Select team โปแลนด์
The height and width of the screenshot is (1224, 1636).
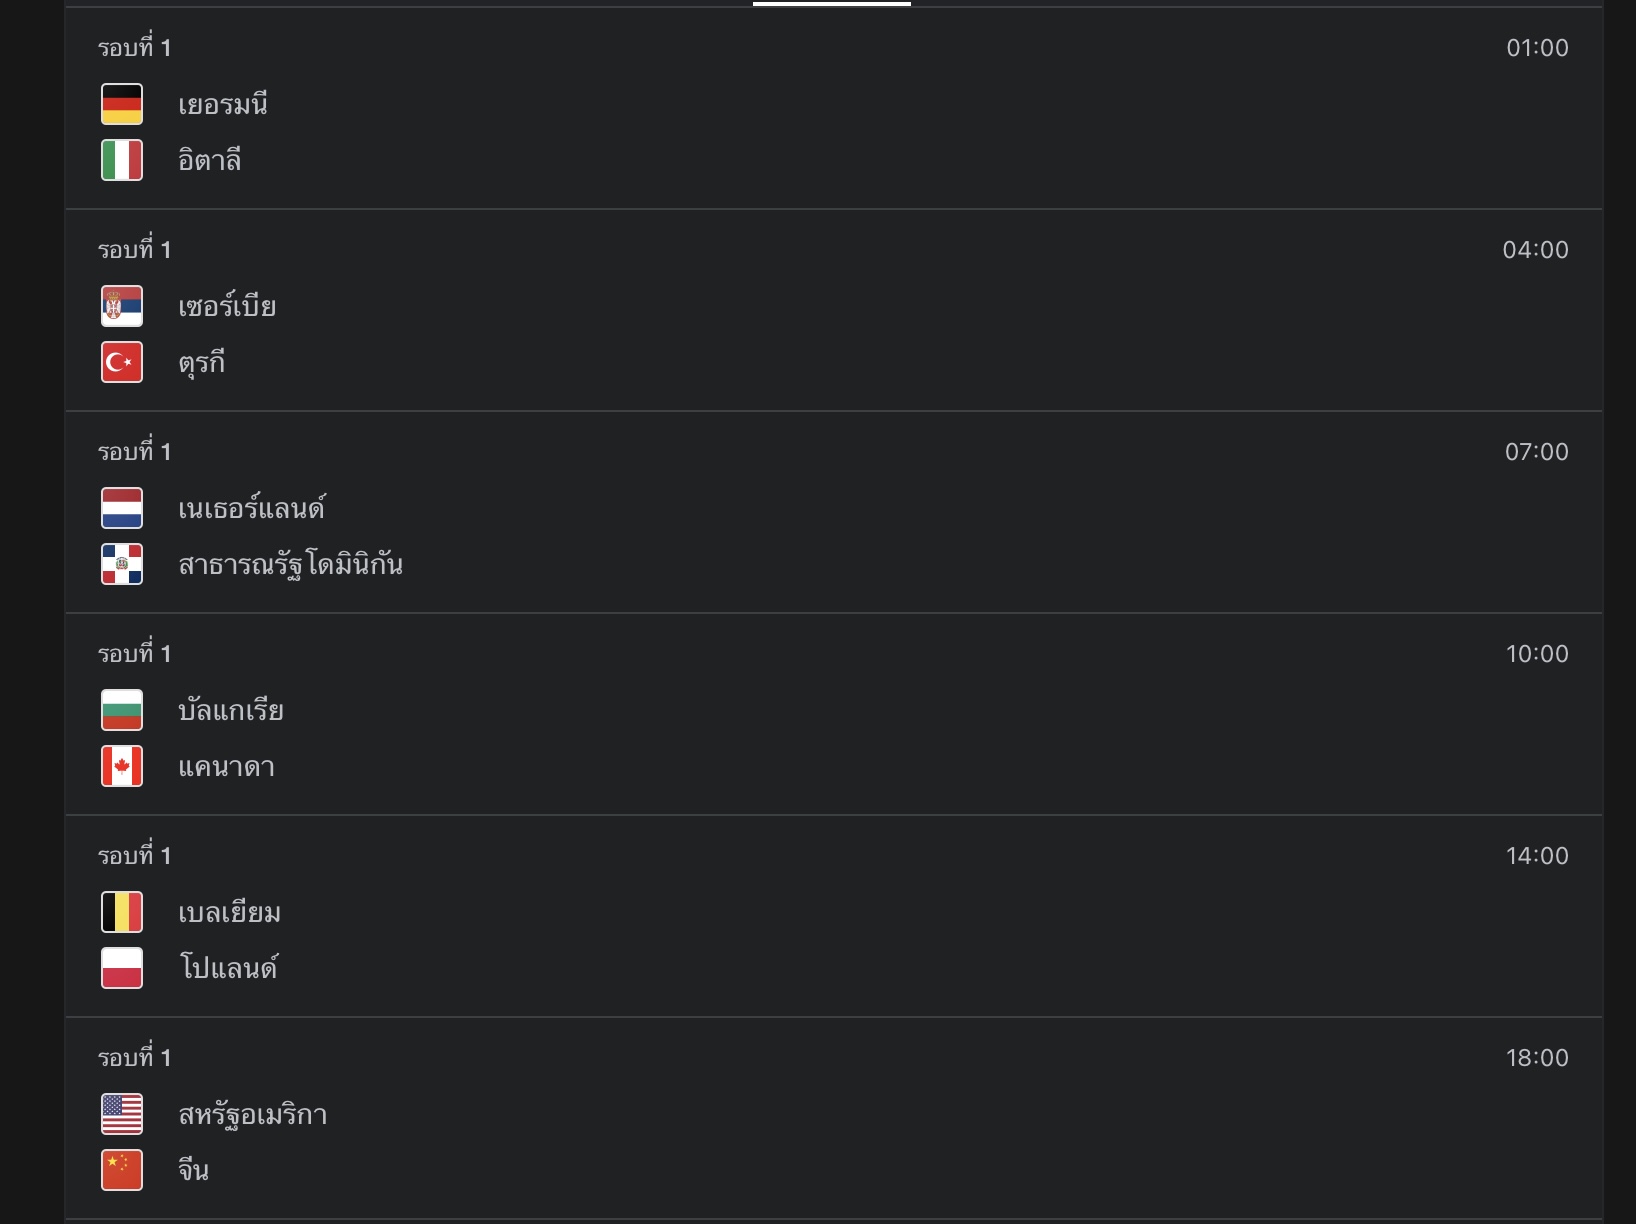(229, 969)
